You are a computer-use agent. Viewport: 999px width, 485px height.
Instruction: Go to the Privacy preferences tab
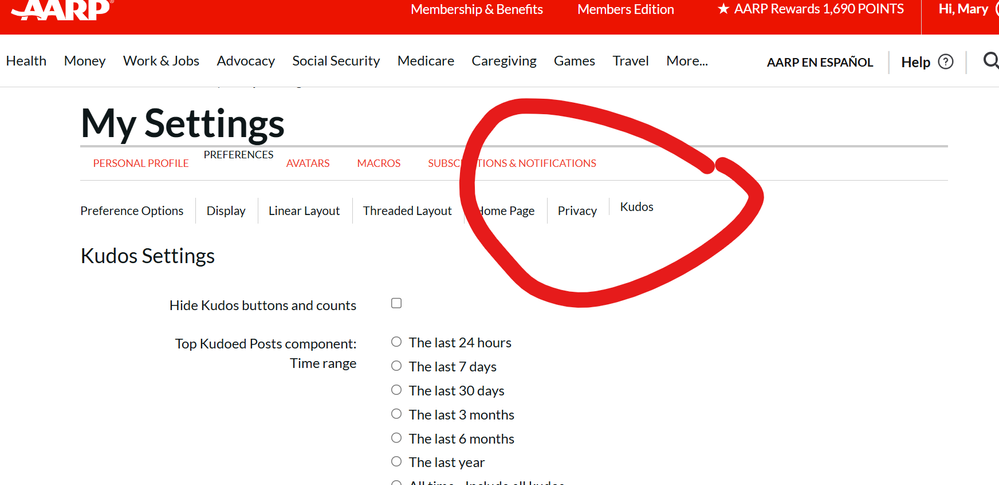coord(577,211)
